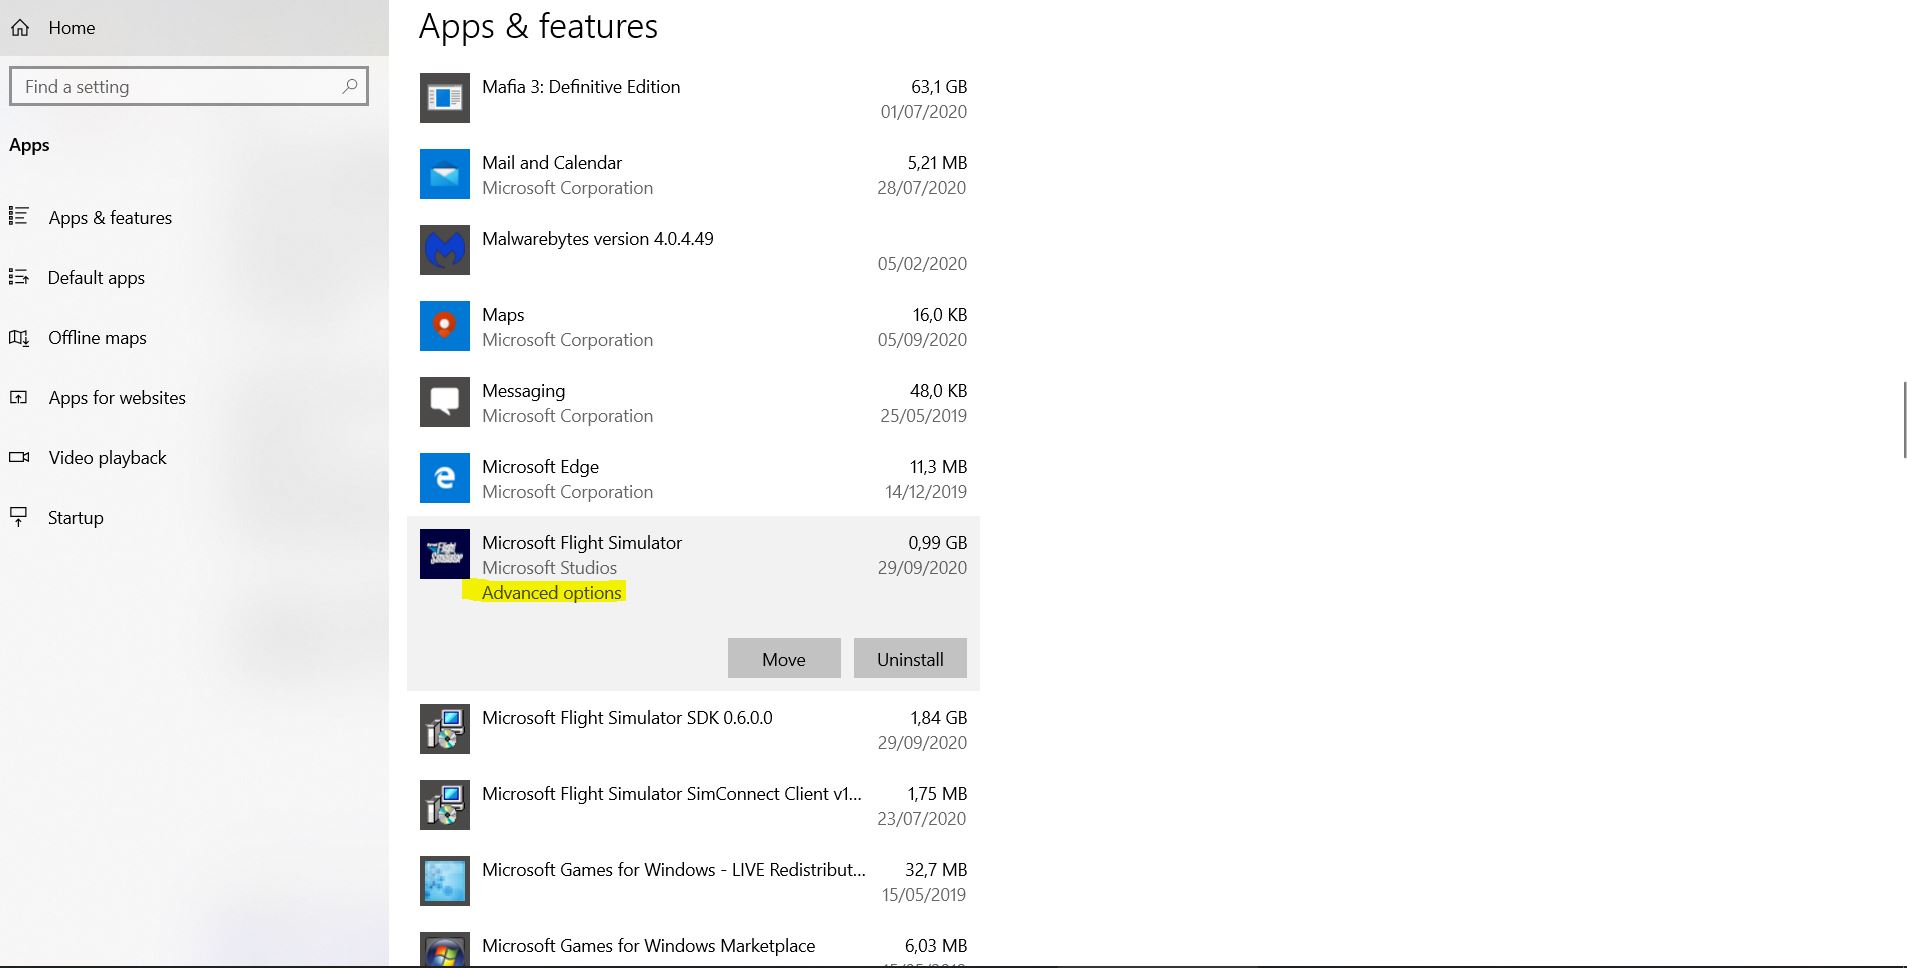Select the Microsoft Edge app icon
1907x968 pixels.
pos(444,478)
